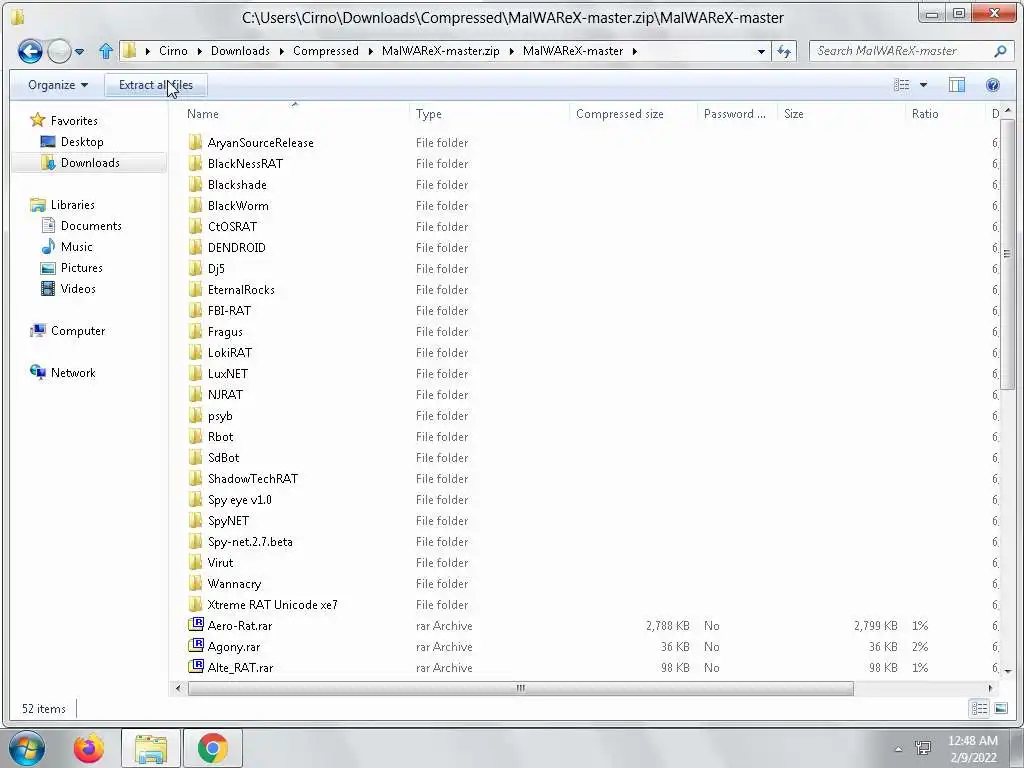The width and height of the screenshot is (1024, 768).
Task: Switch to details view in status bar
Action: [x=979, y=709]
